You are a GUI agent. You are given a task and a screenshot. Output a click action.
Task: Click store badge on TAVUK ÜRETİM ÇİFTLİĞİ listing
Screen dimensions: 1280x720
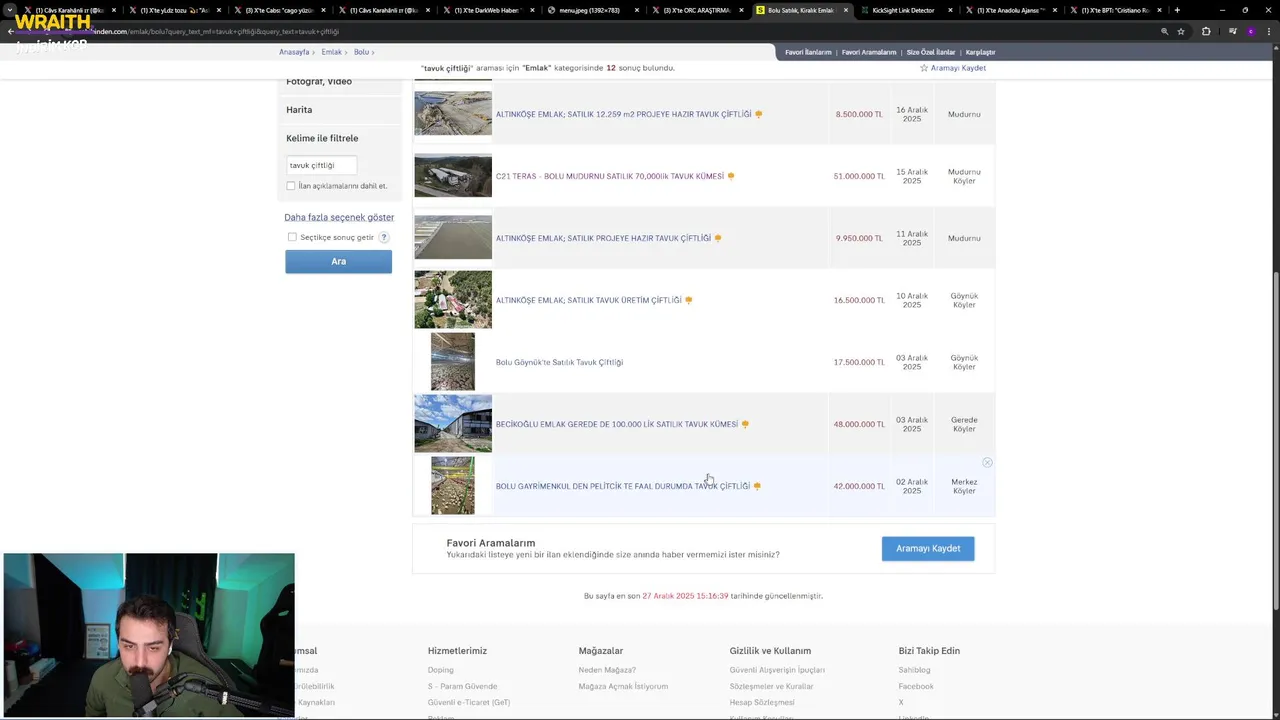(688, 300)
